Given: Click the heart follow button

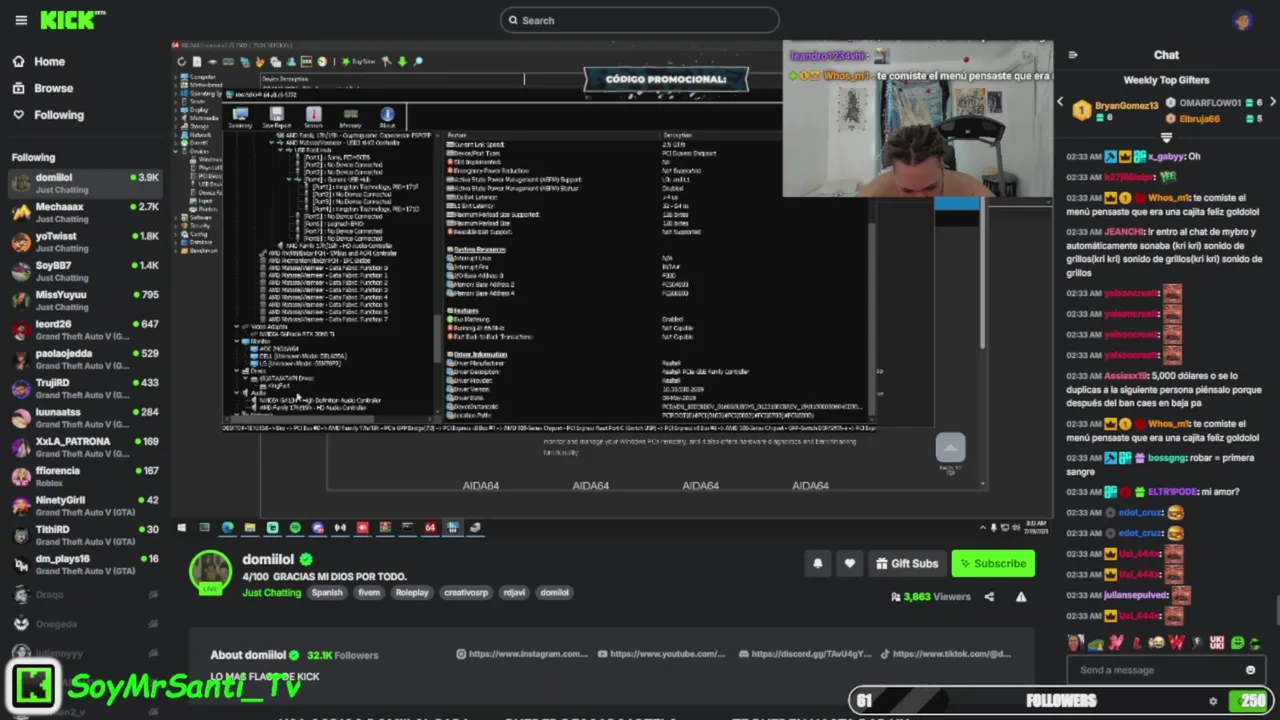Looking at the screenshot, I should pos(849,563).
